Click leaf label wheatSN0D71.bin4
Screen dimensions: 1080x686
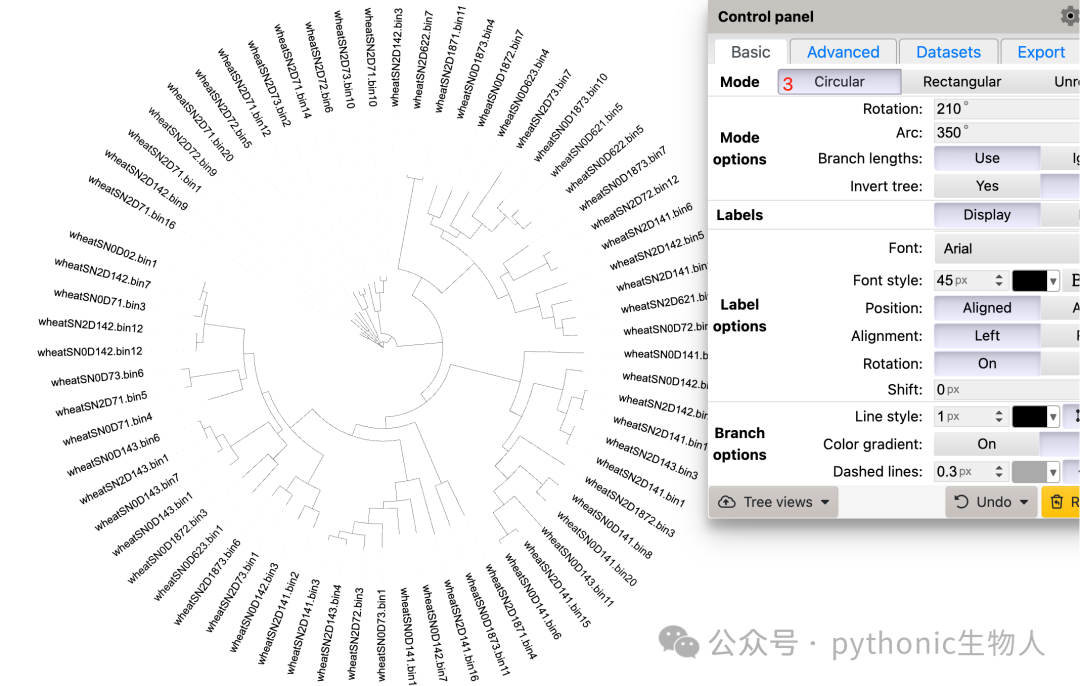coord(107,429)
